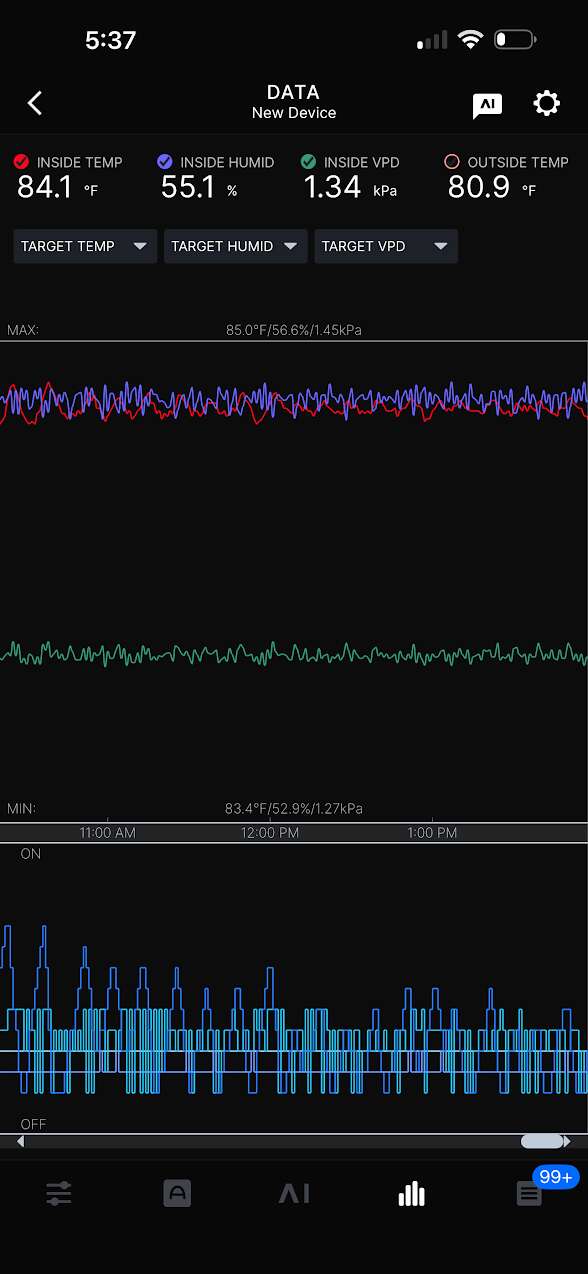Viewport: 588px width, 1274px height.
Task: Click the 5:37 clock in status bar
Action: [111, 40]
